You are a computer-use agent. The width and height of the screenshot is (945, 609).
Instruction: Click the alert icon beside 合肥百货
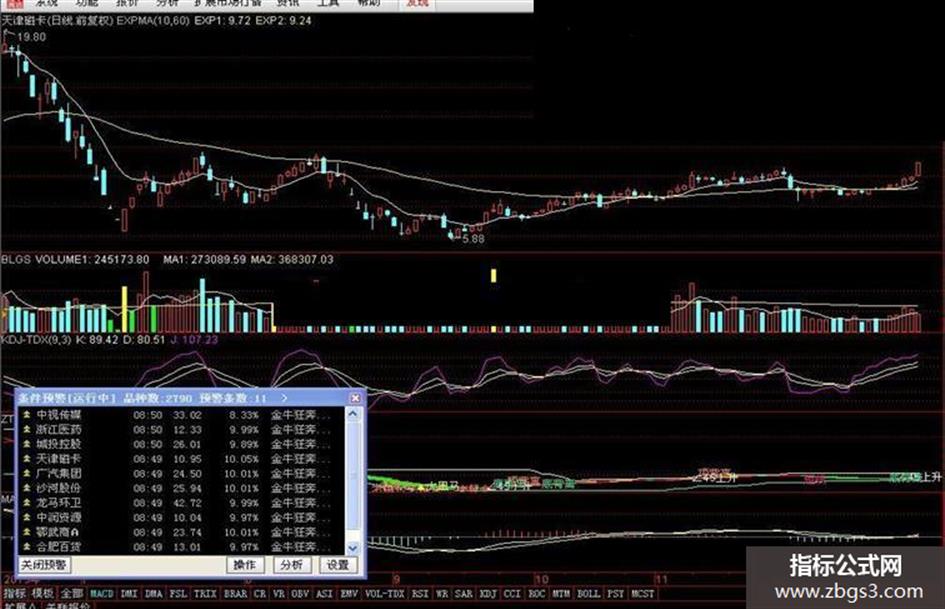coord(27,547)
